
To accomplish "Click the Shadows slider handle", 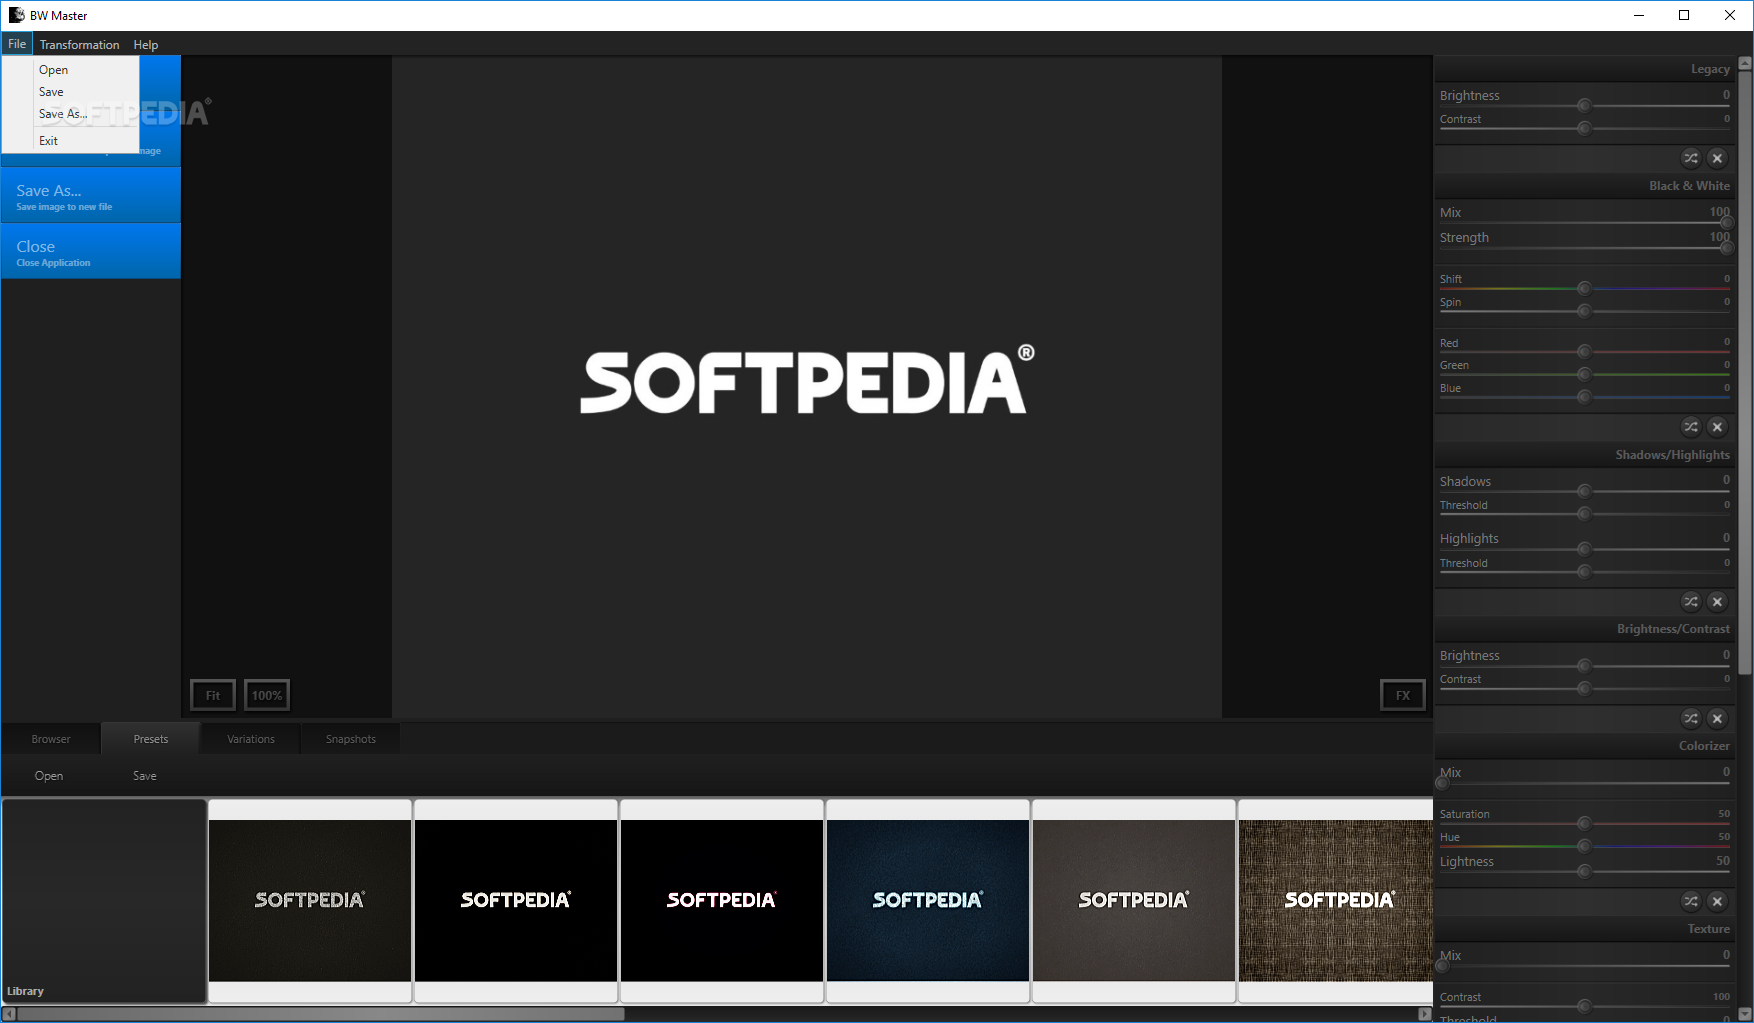I will point(1584,491).
